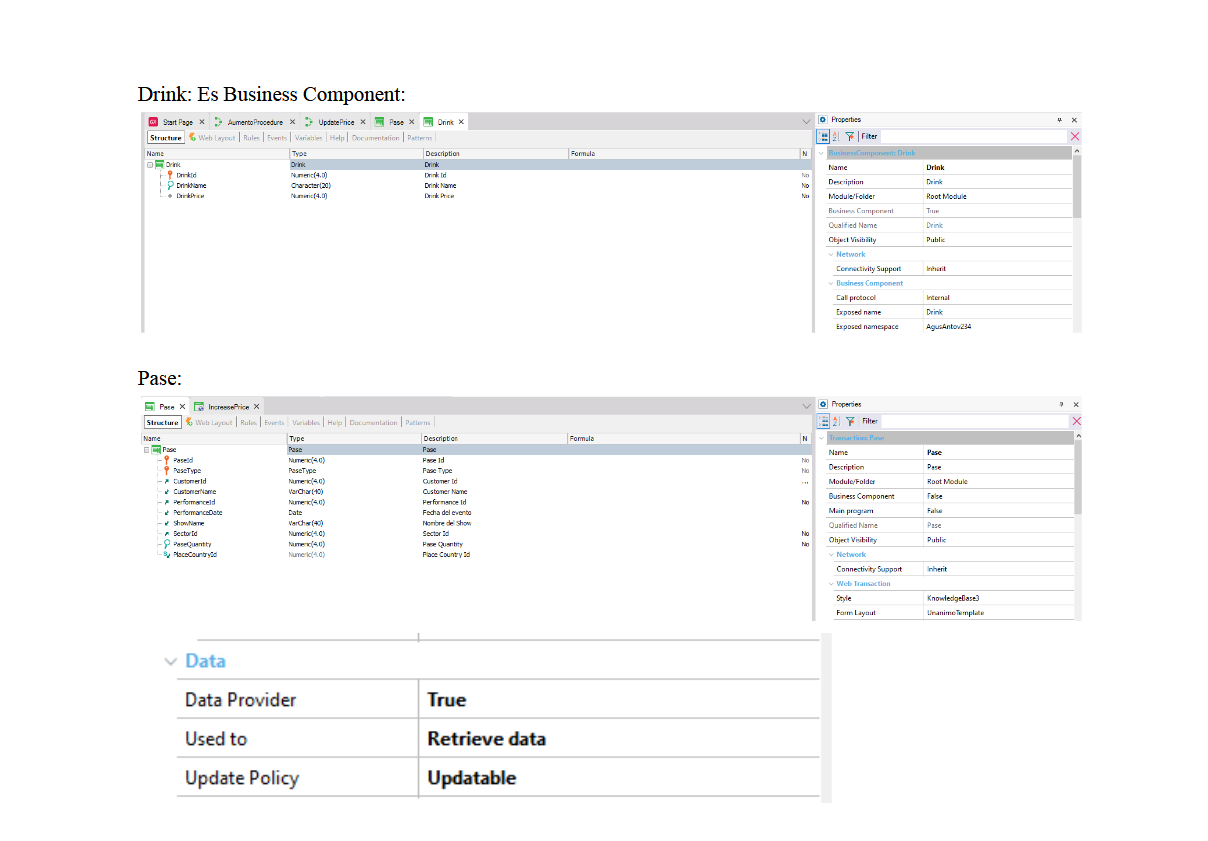Select the Rules section in Pase editor
Screen dimensions: 1208x841
click(x=248, y=423)
